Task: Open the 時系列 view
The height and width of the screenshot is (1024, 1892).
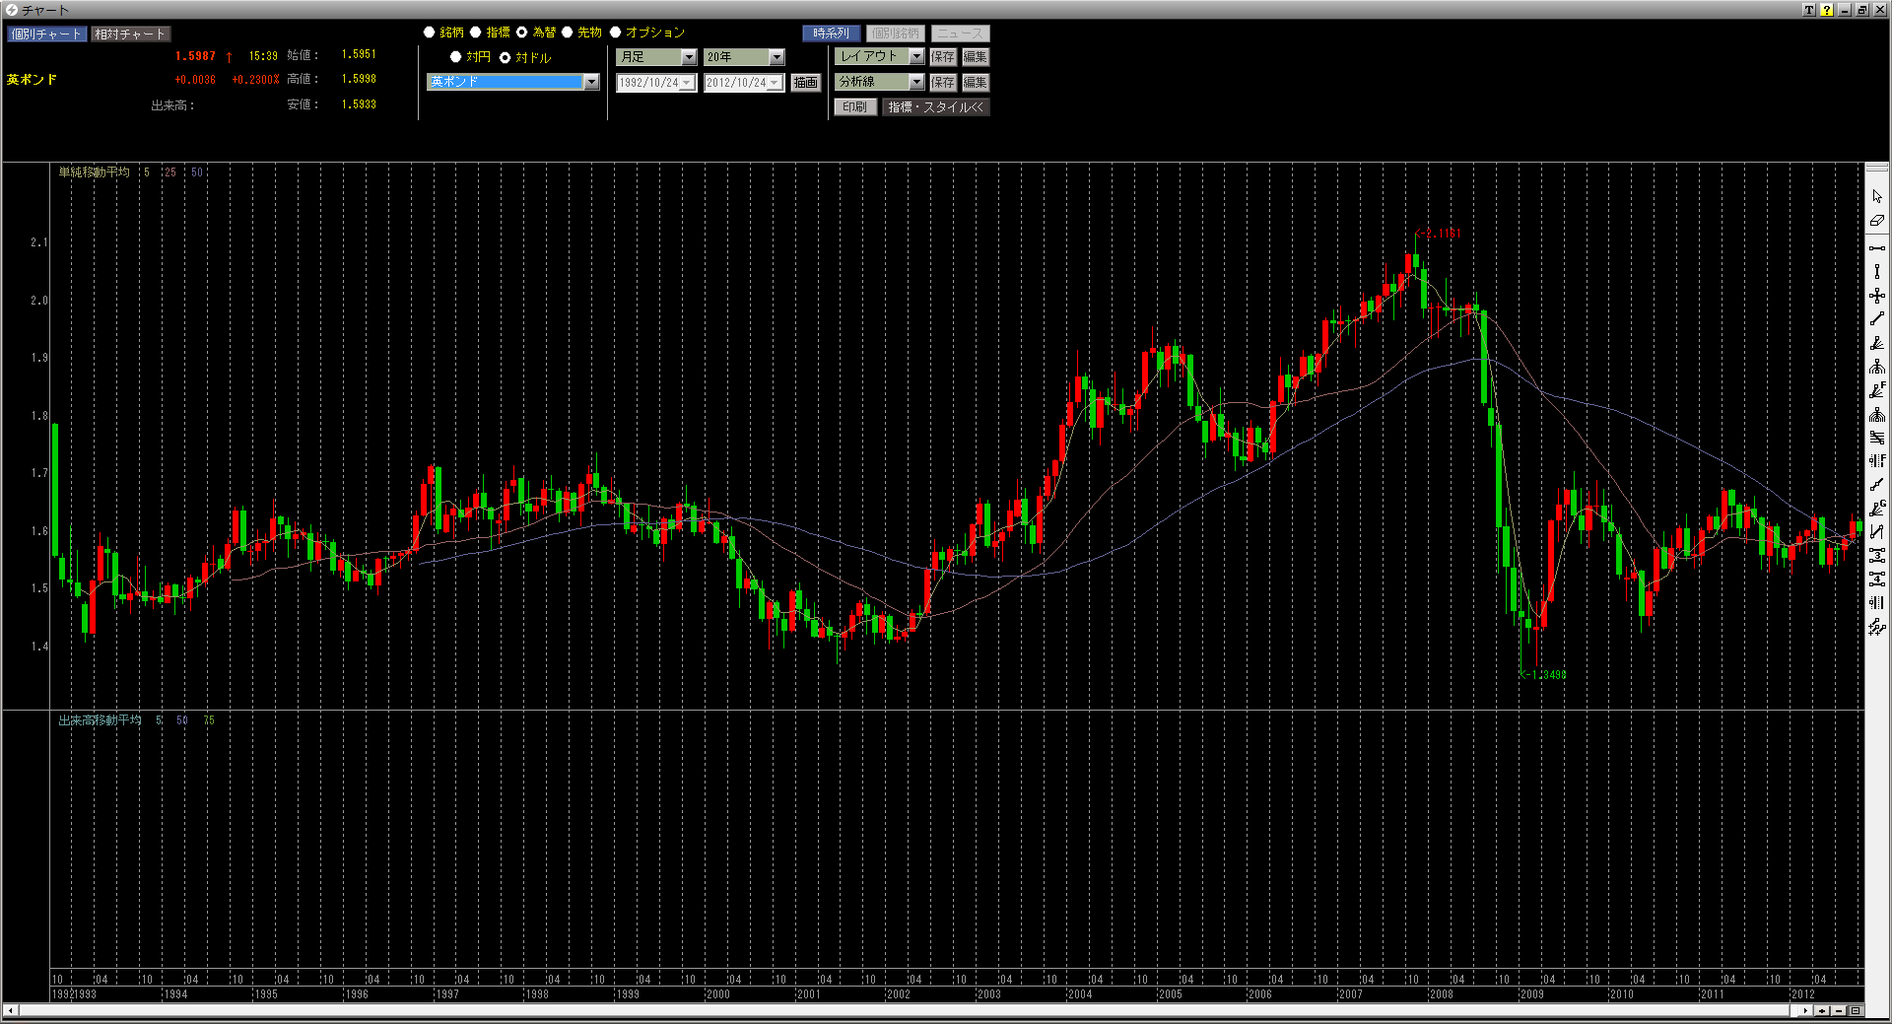Action: pyautogui.click(x=831, y=33)
